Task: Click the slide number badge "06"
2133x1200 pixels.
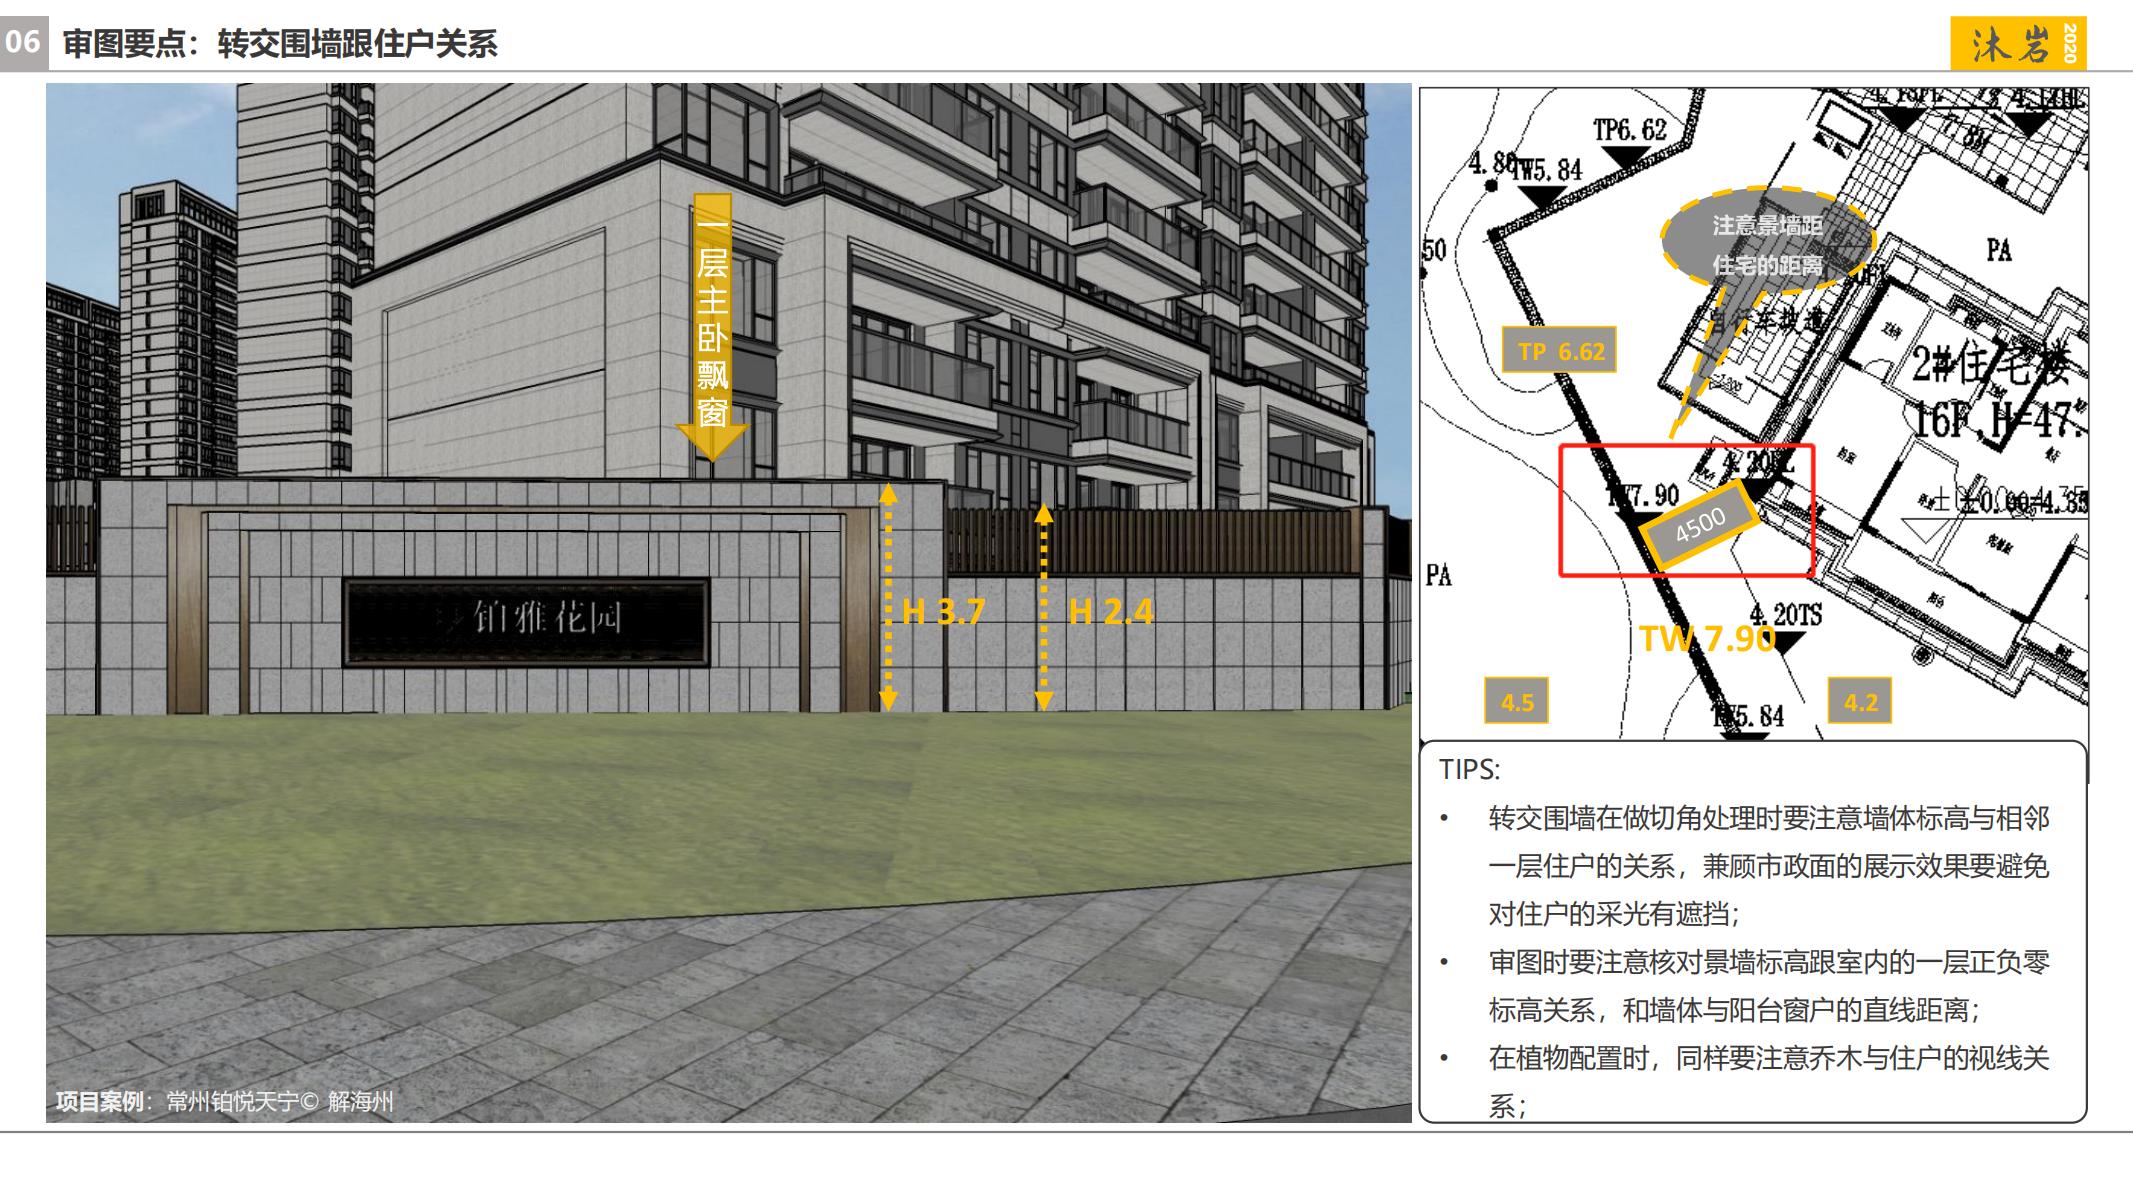Action: click(x=23, y=43)
